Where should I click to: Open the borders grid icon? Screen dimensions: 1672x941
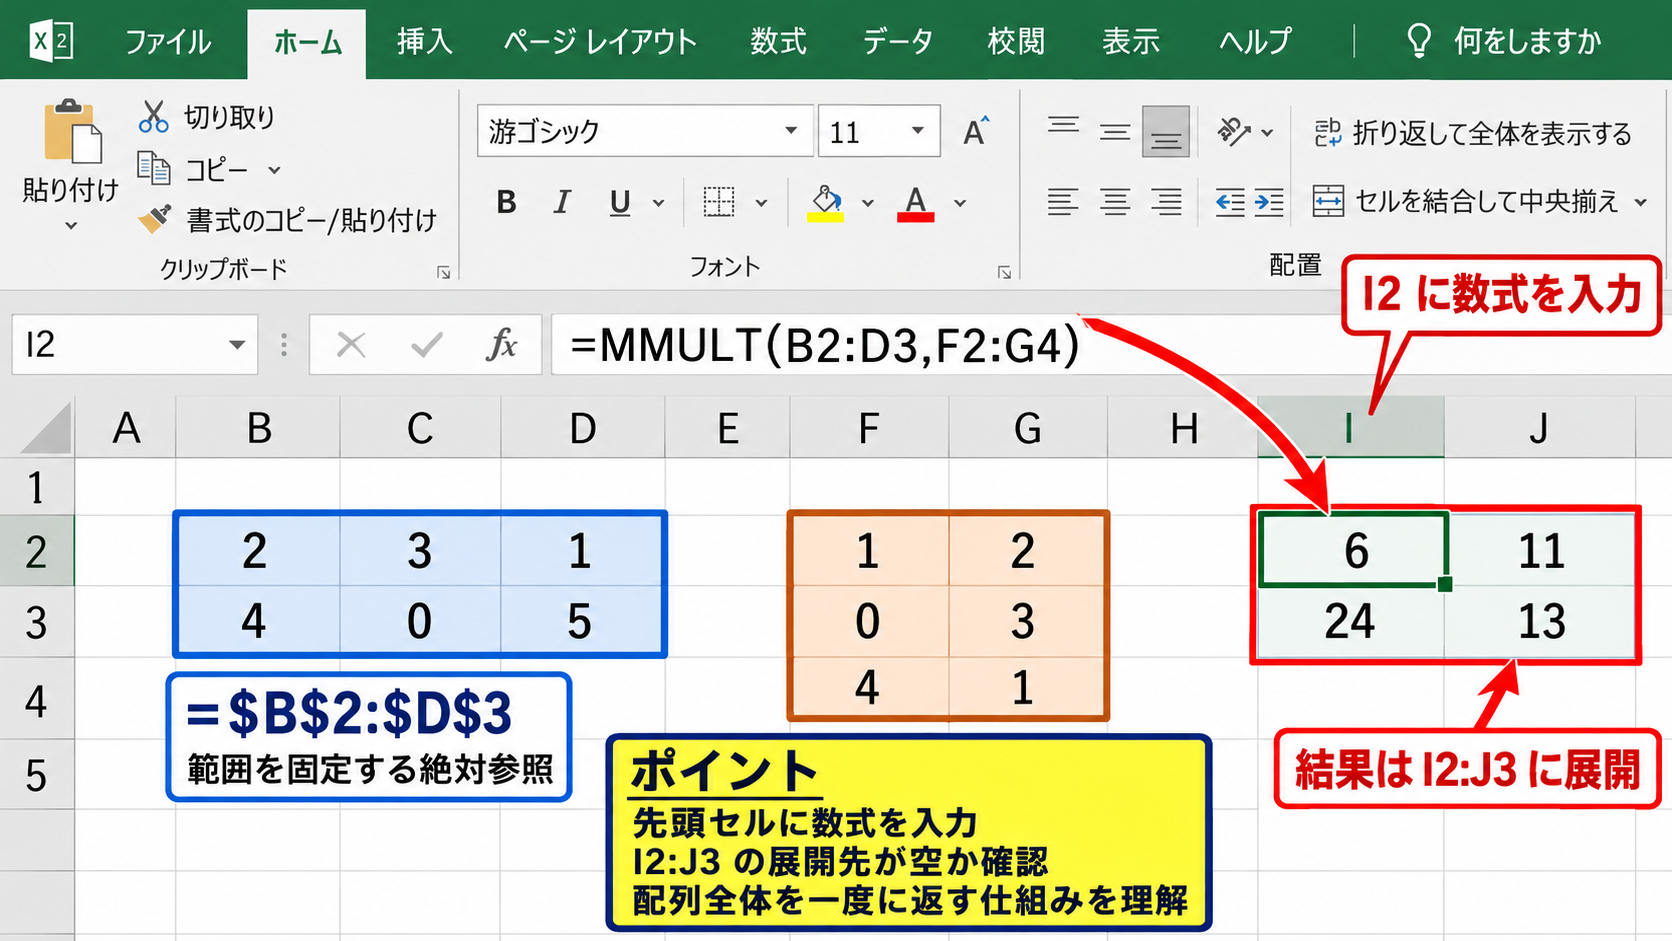719,202
